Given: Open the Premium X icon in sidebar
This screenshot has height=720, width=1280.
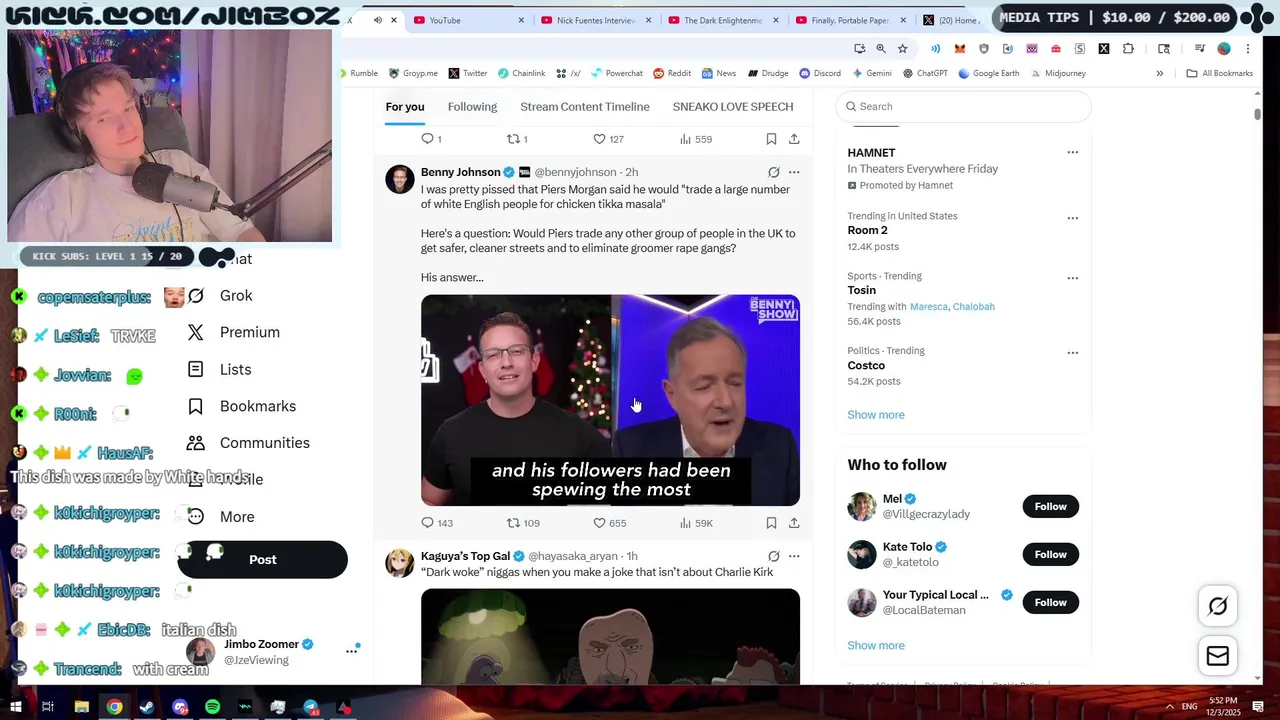Looking at the screenshot, I should (x=196, y=332).
